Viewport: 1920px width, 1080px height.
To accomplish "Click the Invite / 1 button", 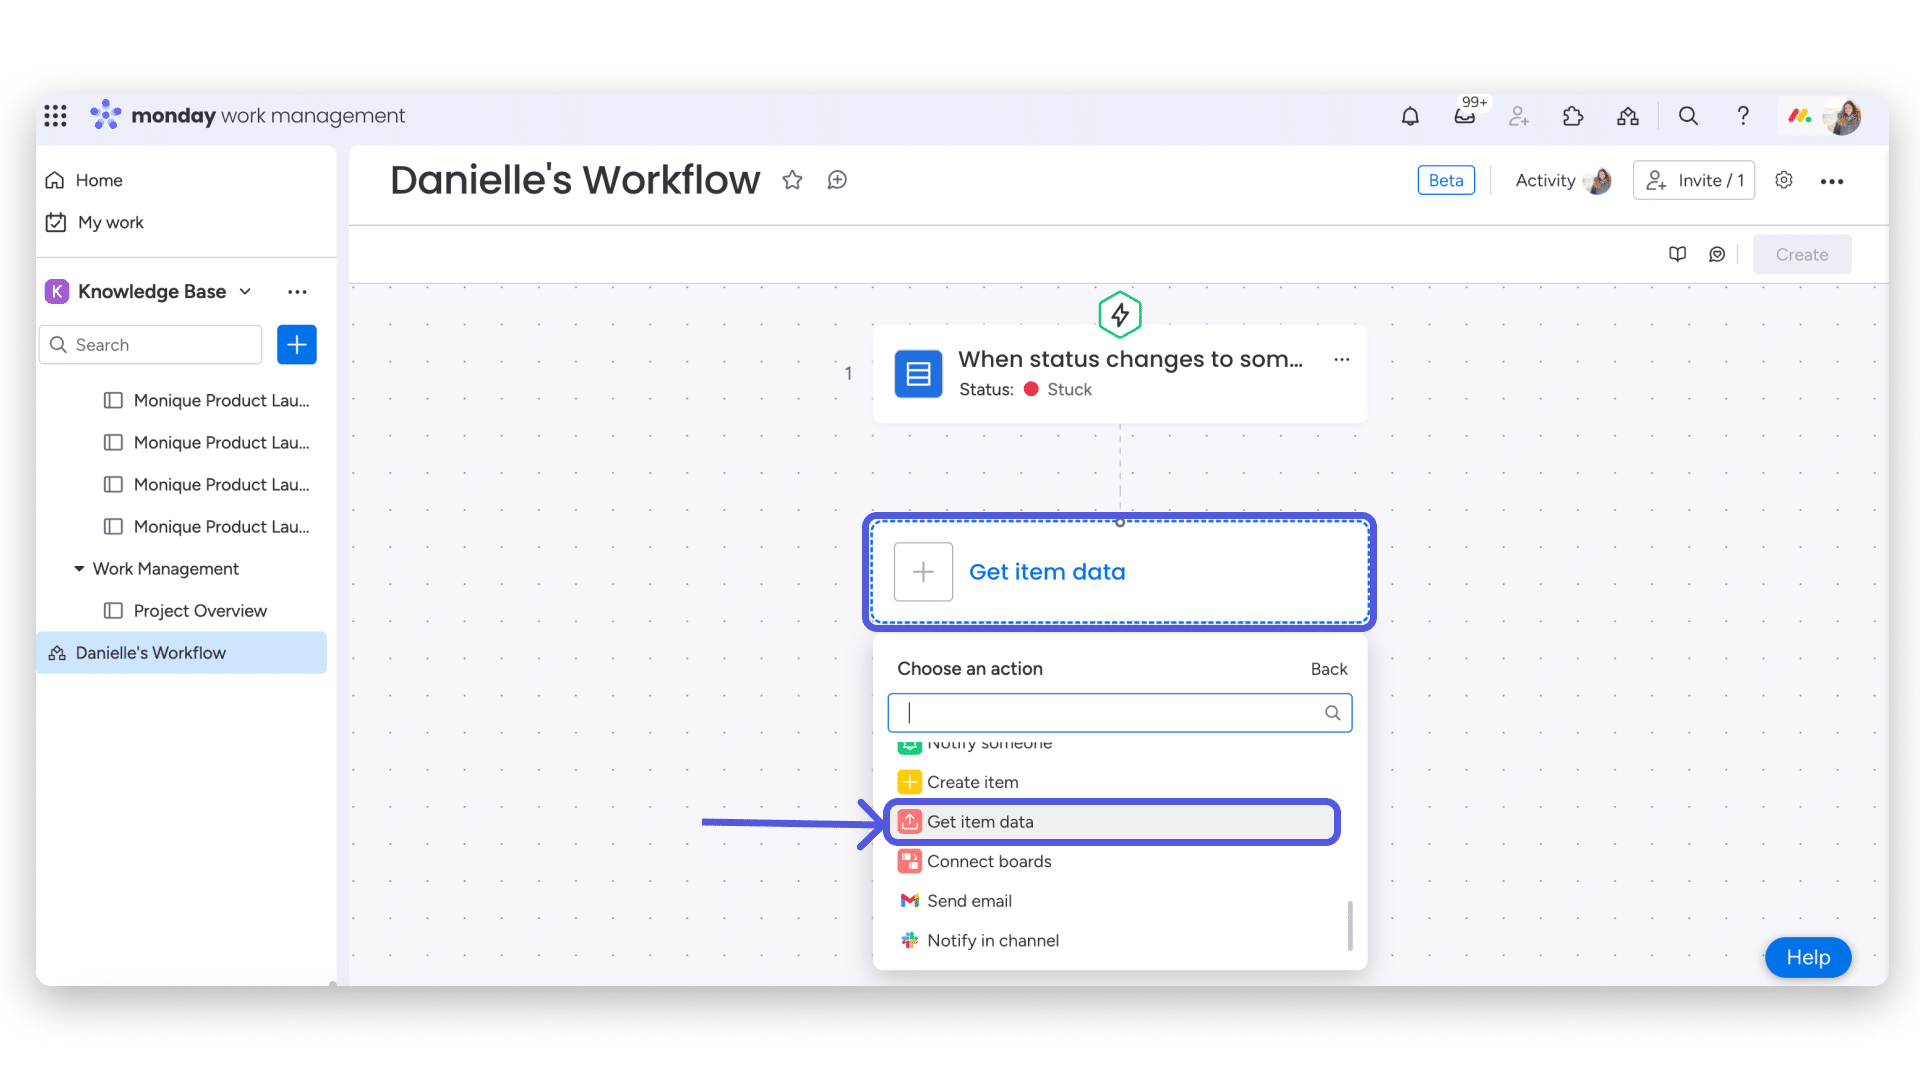I will click(1694, 180).
